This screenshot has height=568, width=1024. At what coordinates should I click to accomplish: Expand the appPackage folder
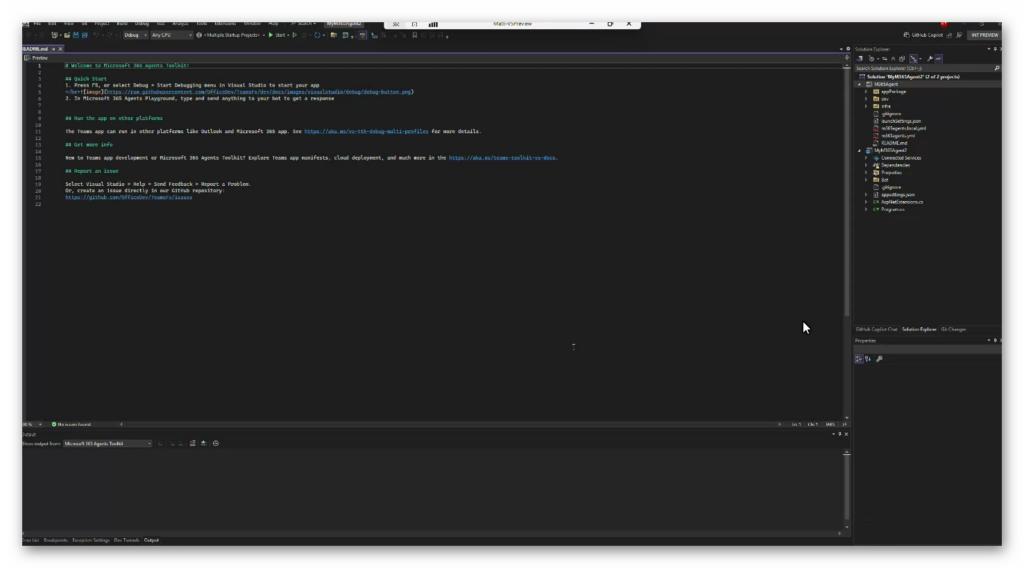[867, 92]
